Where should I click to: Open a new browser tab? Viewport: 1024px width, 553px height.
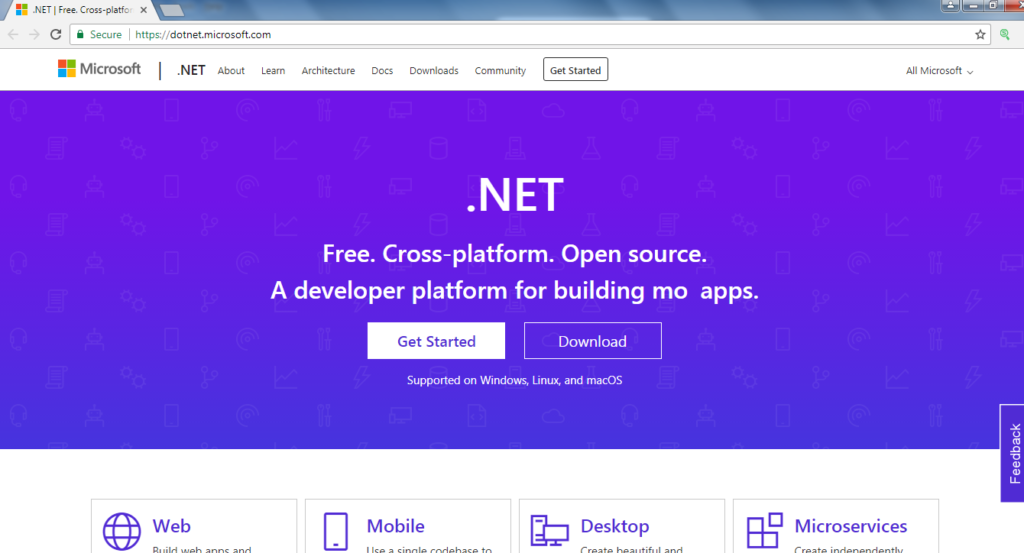click(171, 10)
